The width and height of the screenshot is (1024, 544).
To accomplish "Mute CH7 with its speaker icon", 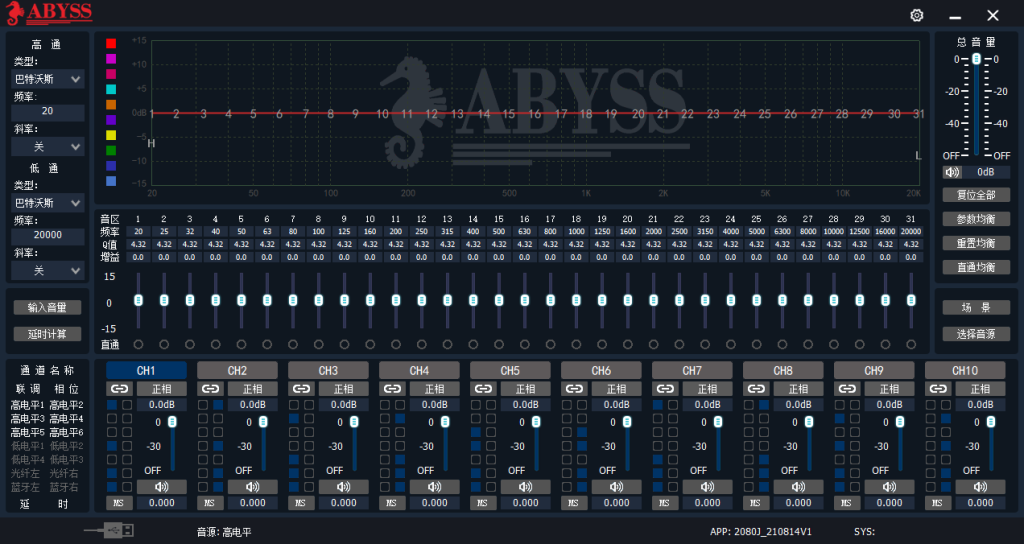I will tap(707, 487).
